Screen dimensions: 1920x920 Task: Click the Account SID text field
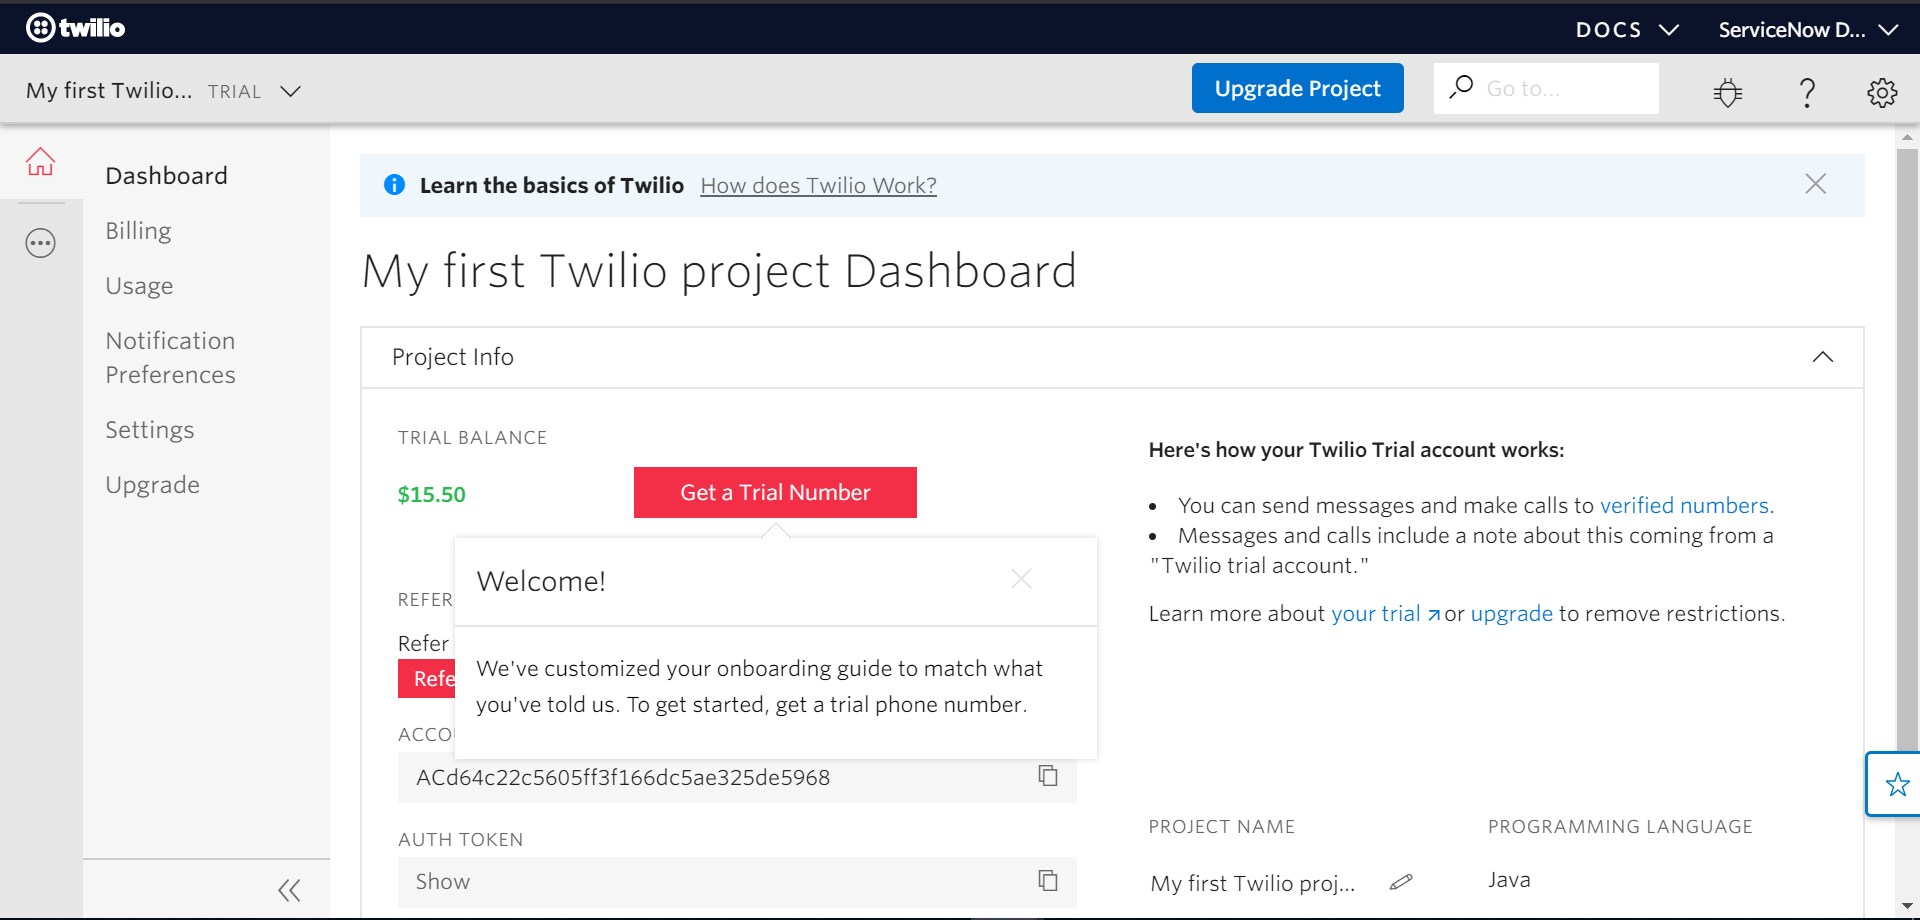pos(737,777)
